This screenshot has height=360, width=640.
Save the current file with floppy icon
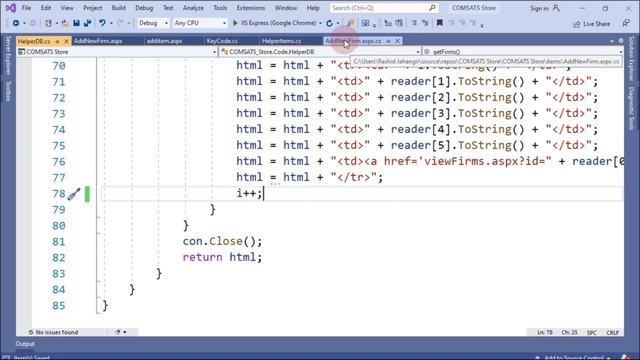click(x=76, y=23)
